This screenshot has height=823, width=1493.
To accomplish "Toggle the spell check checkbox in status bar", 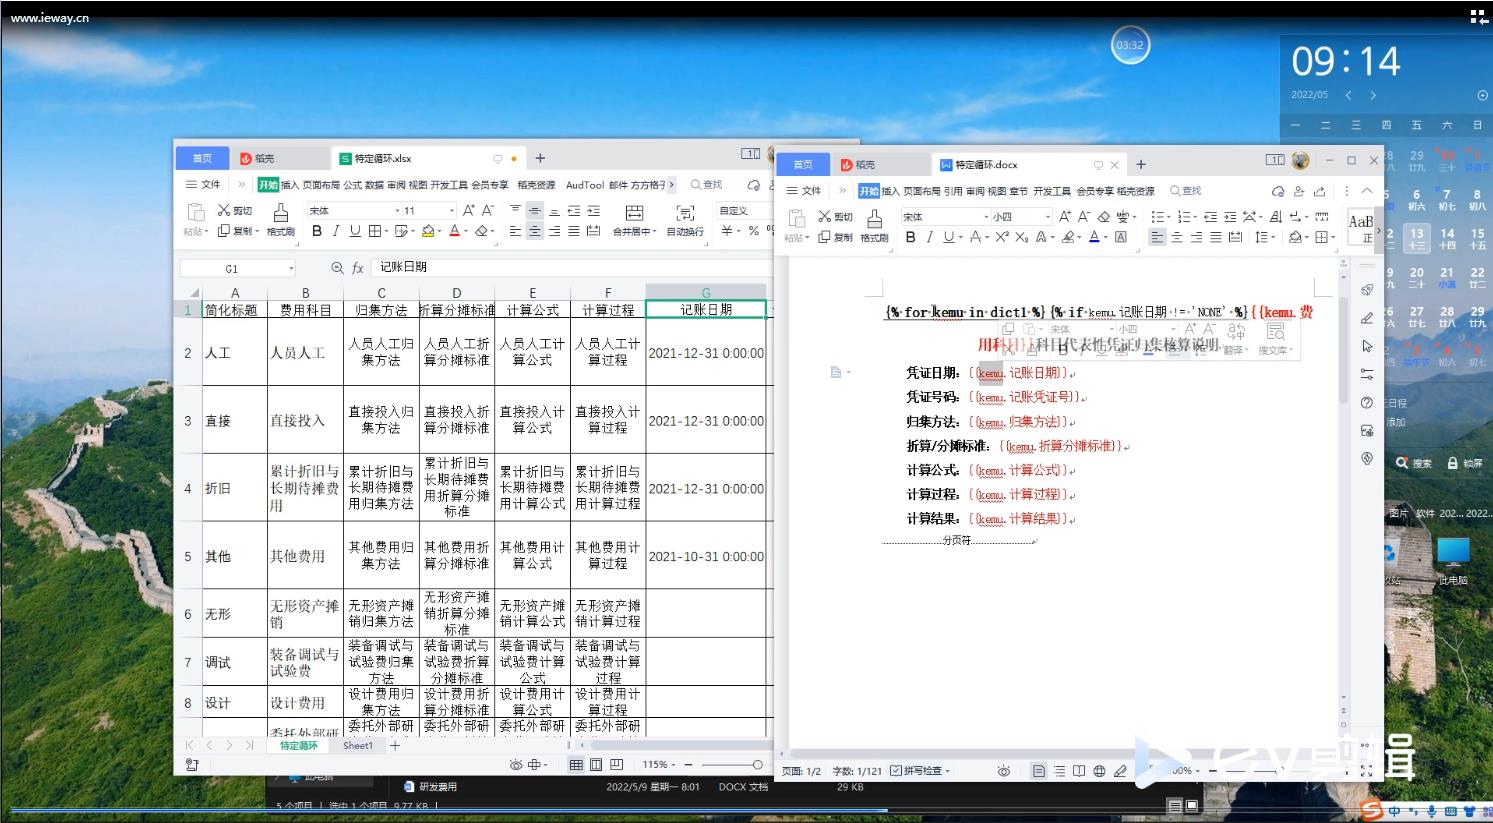I will [896, 771].
